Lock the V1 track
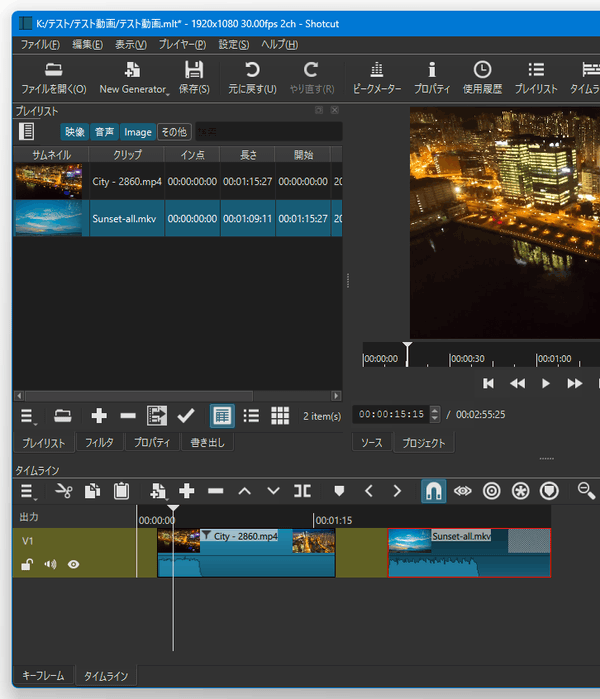 pyautogui.click(x=27, y=564)
